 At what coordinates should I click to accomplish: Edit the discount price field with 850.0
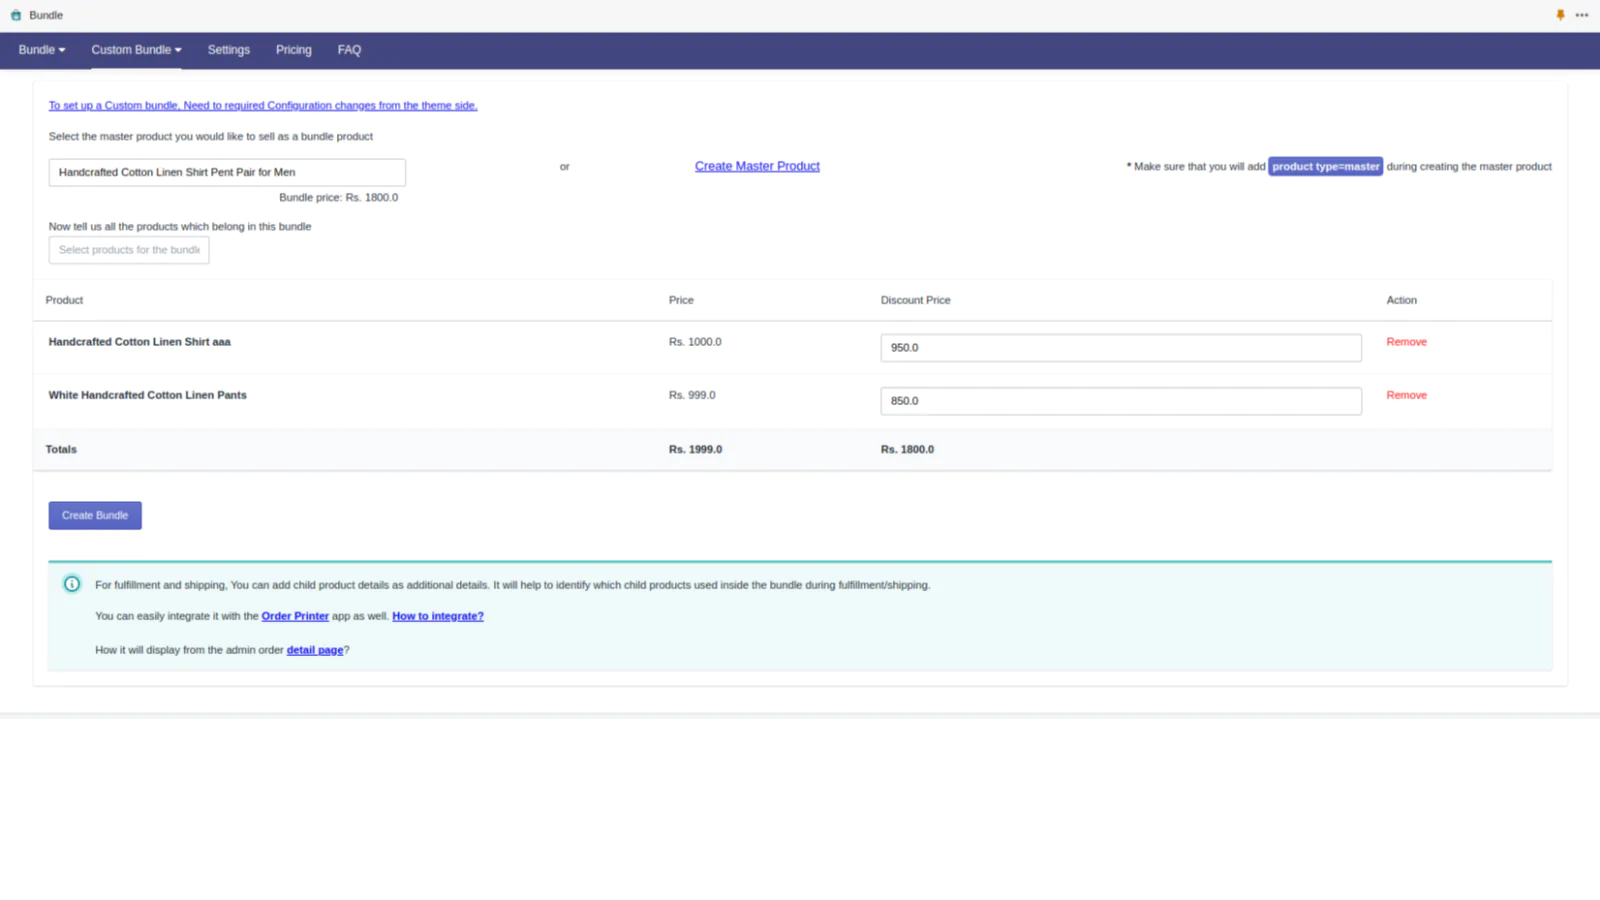[x=1121, y=401]
